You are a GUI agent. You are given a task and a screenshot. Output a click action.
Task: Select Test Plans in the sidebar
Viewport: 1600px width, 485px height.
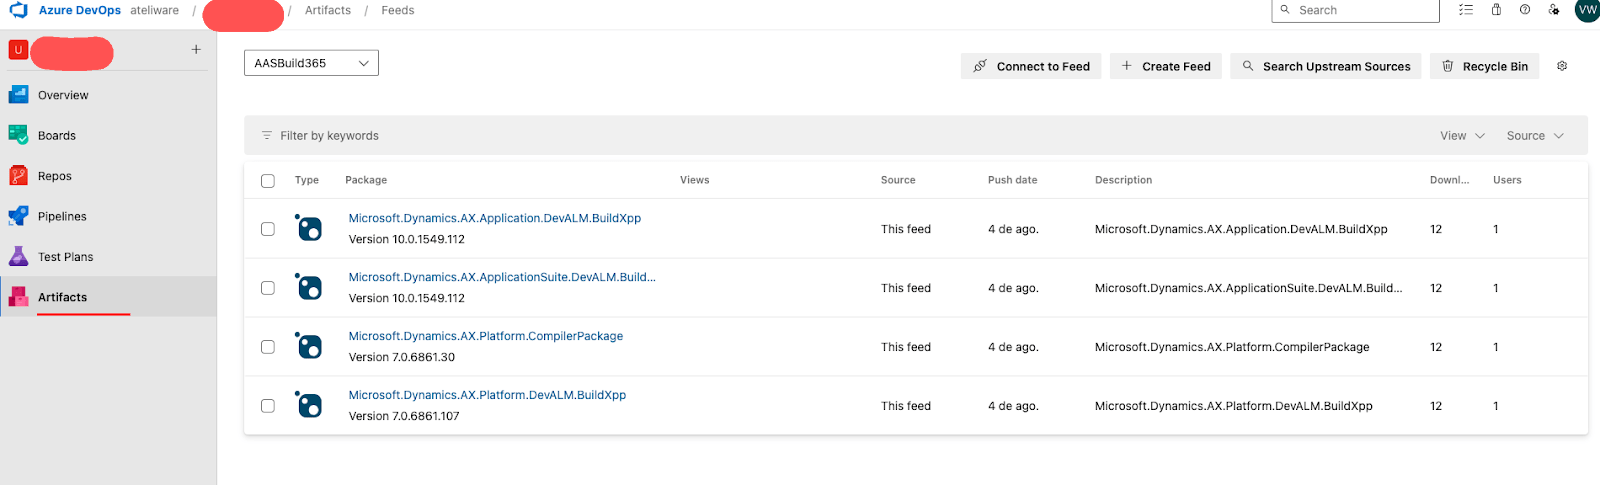pos(108,257)
